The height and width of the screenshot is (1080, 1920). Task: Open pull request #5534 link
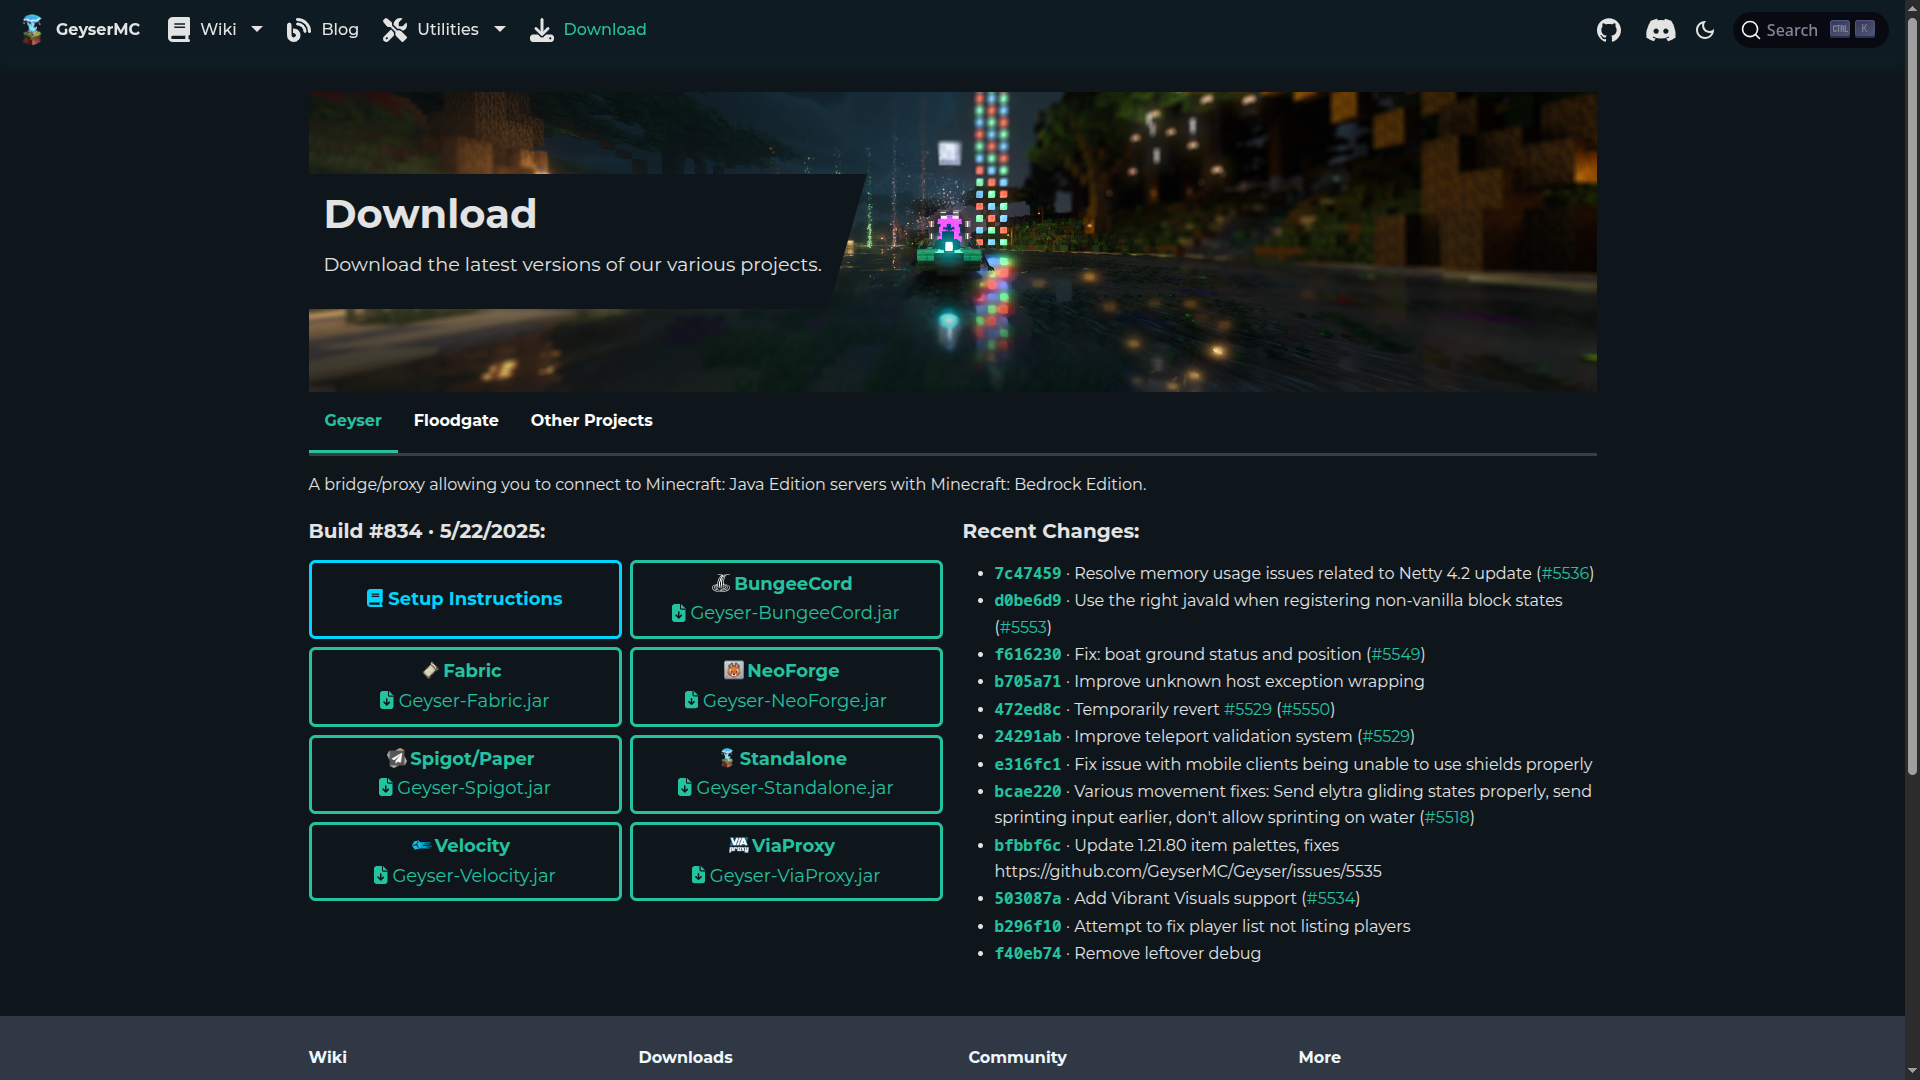[1331, 899]
